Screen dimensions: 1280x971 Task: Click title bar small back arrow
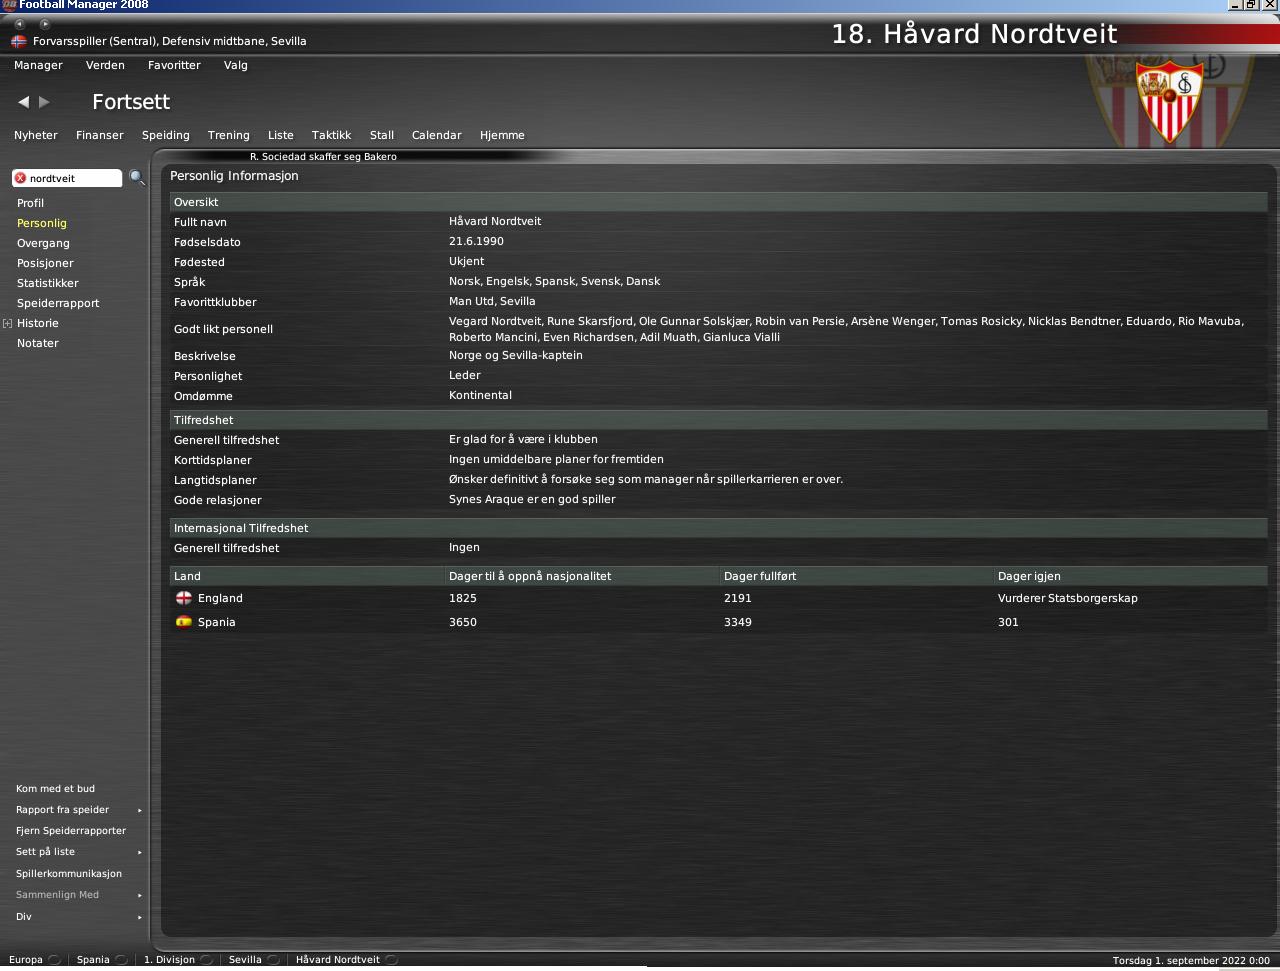(x=19, y=23)
